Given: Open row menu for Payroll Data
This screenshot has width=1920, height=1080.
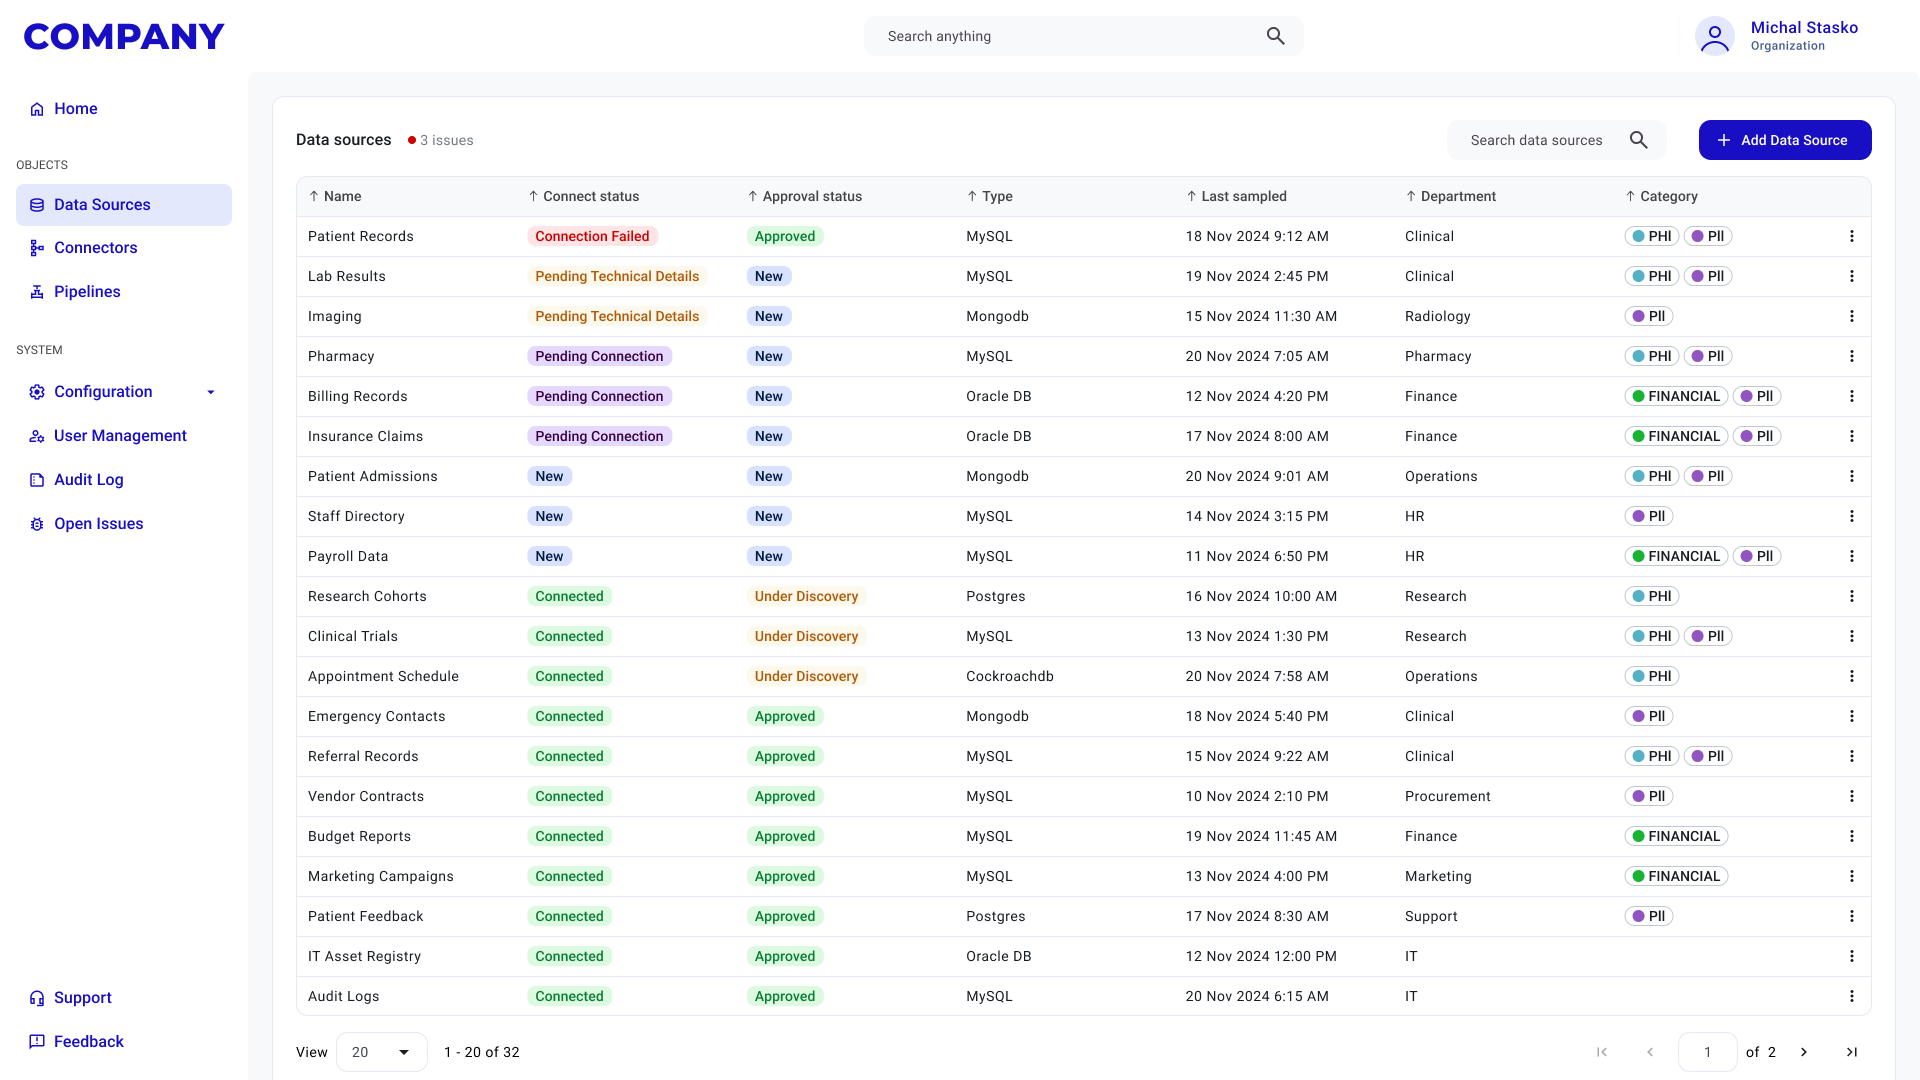Looking at the screenshot, I should click(1852, 556).
